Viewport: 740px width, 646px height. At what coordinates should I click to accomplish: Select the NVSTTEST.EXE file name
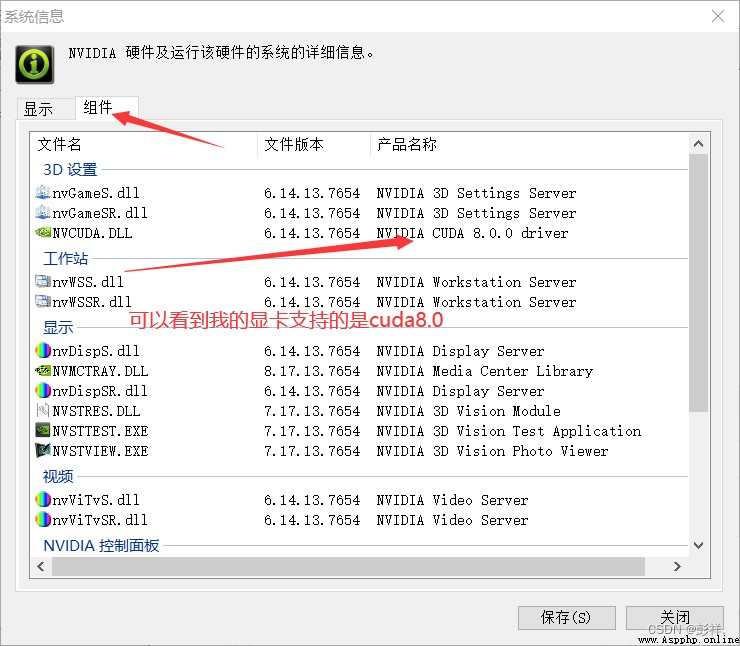(x=101, y=431)
